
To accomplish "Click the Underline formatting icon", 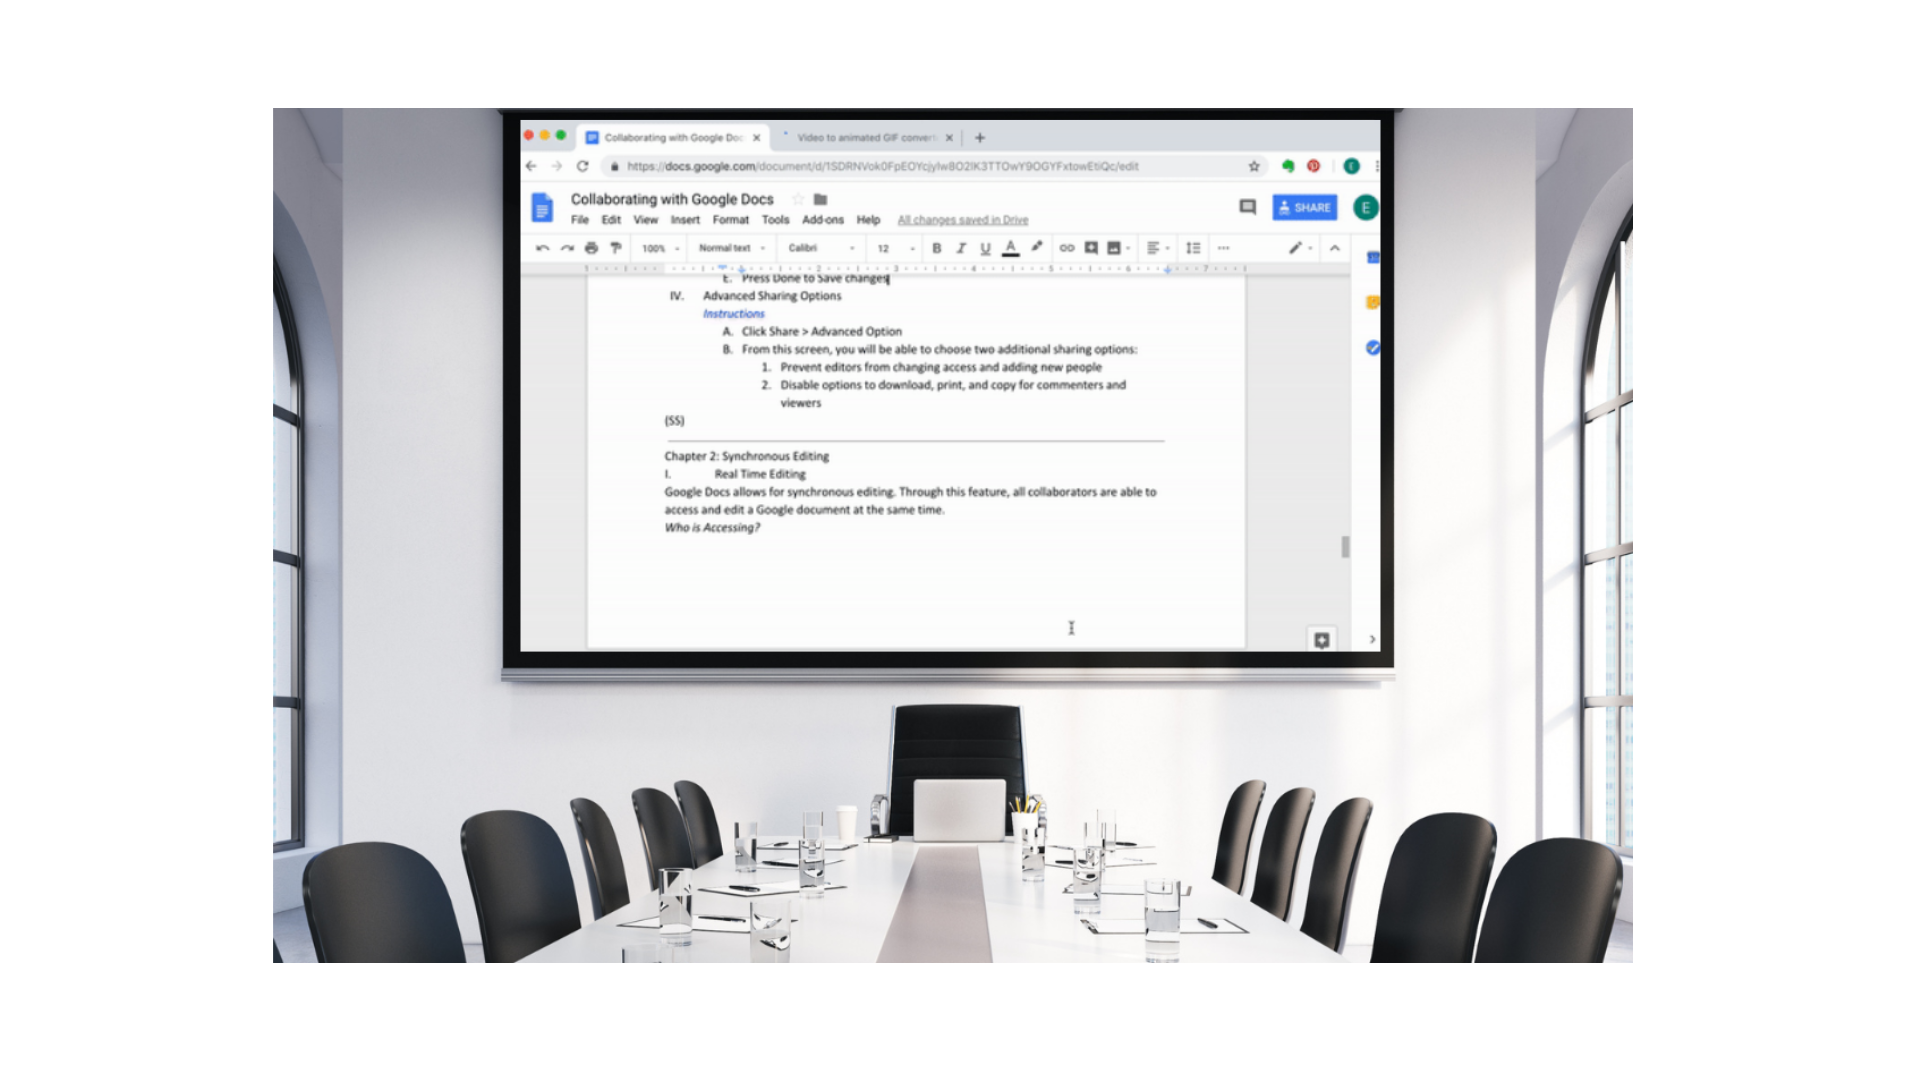I will (x=986, y=249).
